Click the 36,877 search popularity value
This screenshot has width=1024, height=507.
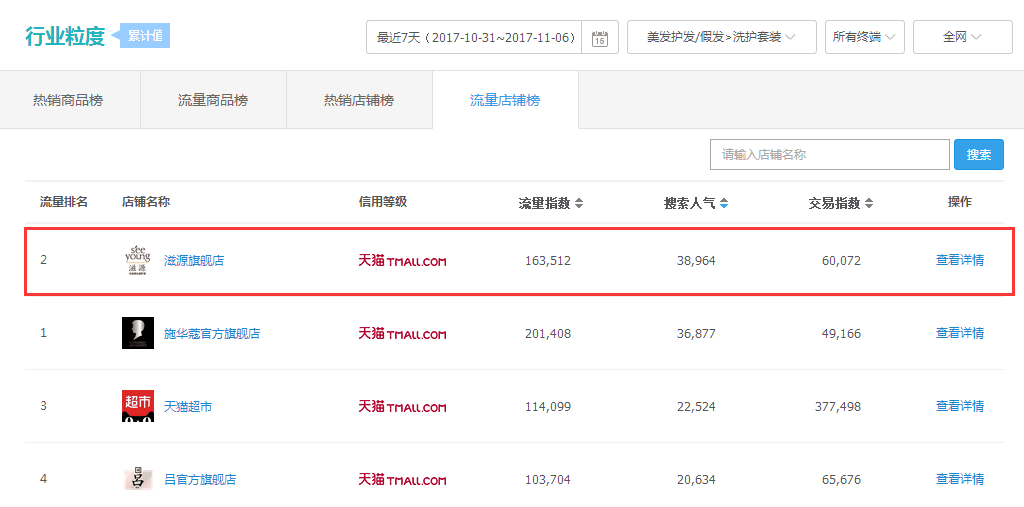click(x=696, y=333)
